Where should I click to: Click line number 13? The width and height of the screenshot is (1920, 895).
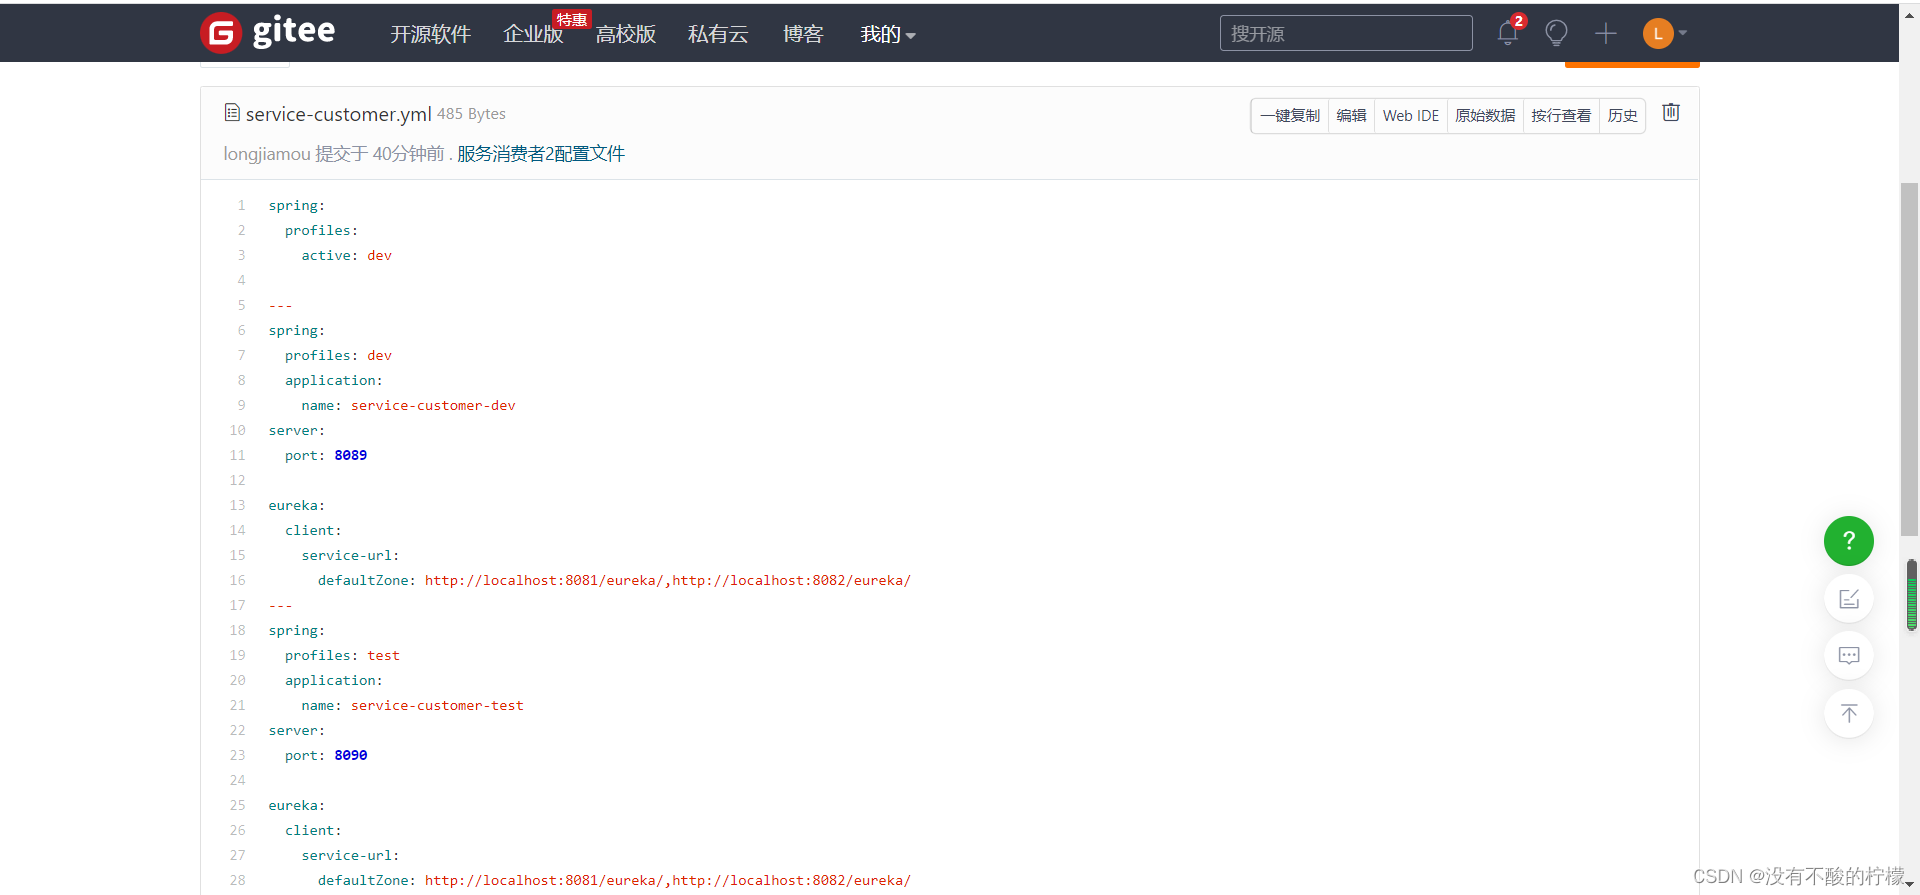(x=237, y=505)
